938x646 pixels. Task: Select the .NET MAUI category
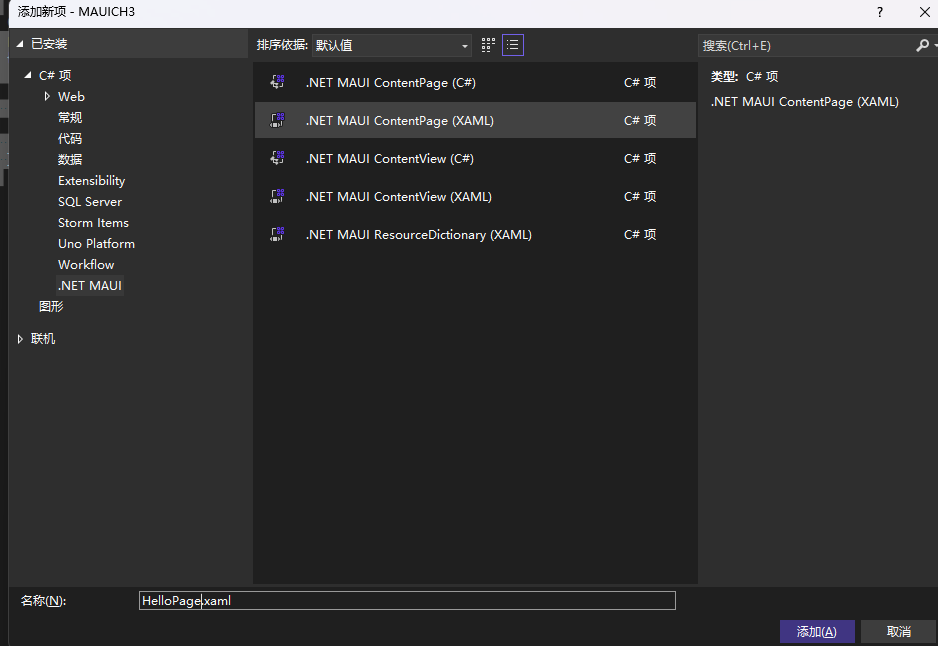(90, 285)
